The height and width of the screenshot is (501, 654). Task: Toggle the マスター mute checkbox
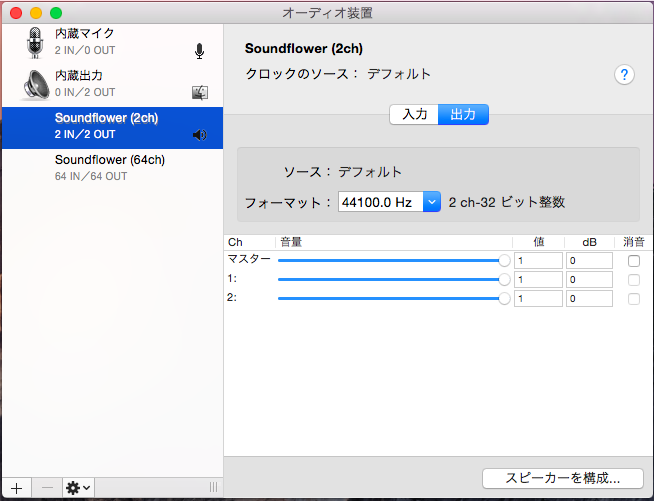(x=634, y=261)
